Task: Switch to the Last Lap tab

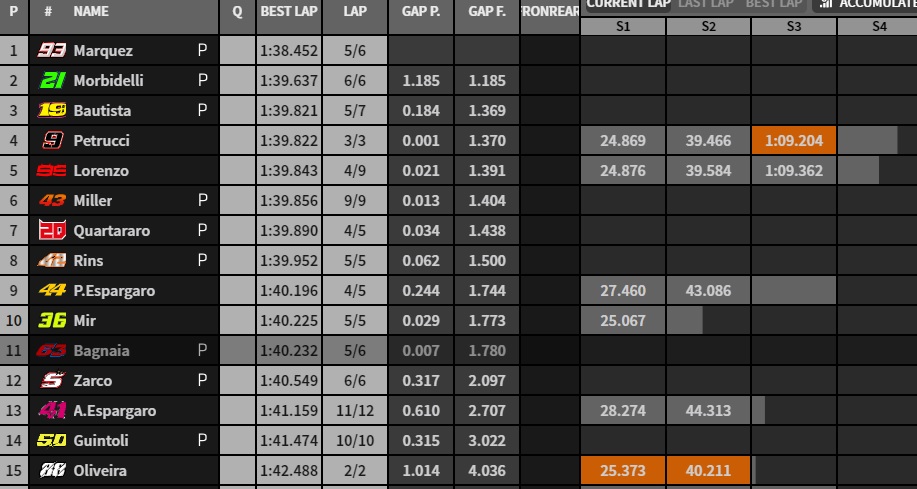Action: point(706,5)
